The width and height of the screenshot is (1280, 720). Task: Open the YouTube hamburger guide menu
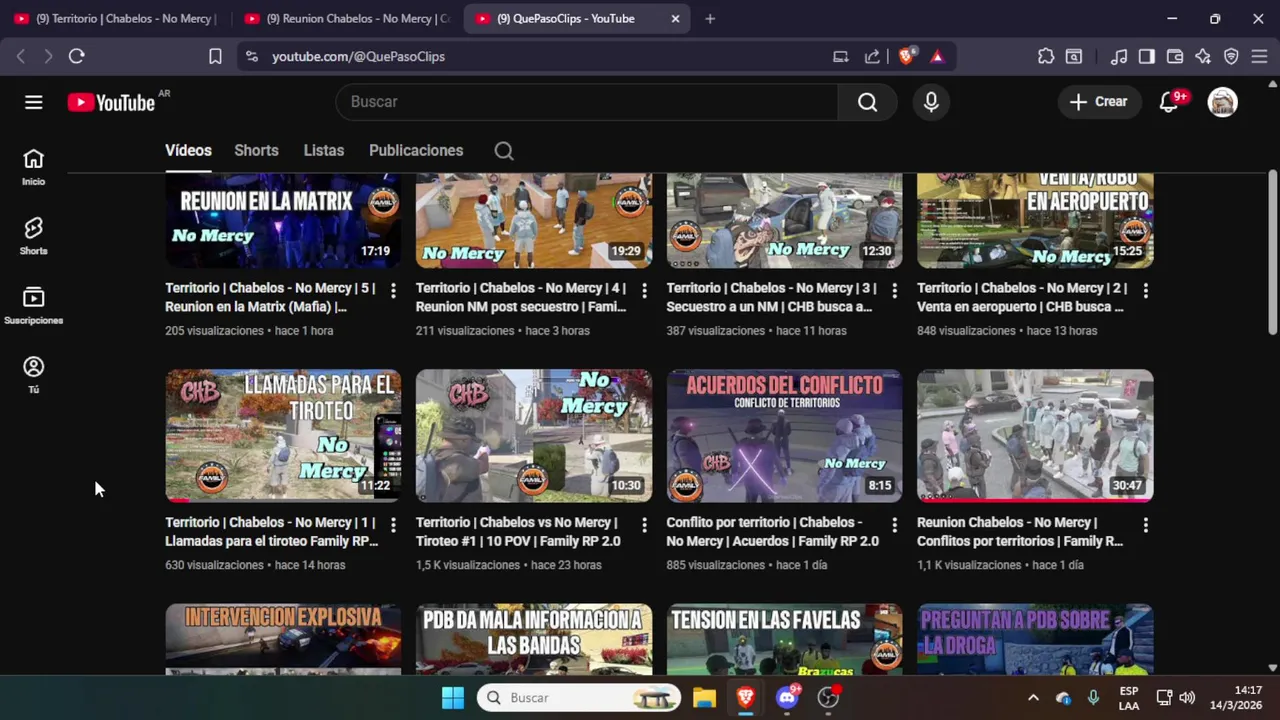coord(34,102)
